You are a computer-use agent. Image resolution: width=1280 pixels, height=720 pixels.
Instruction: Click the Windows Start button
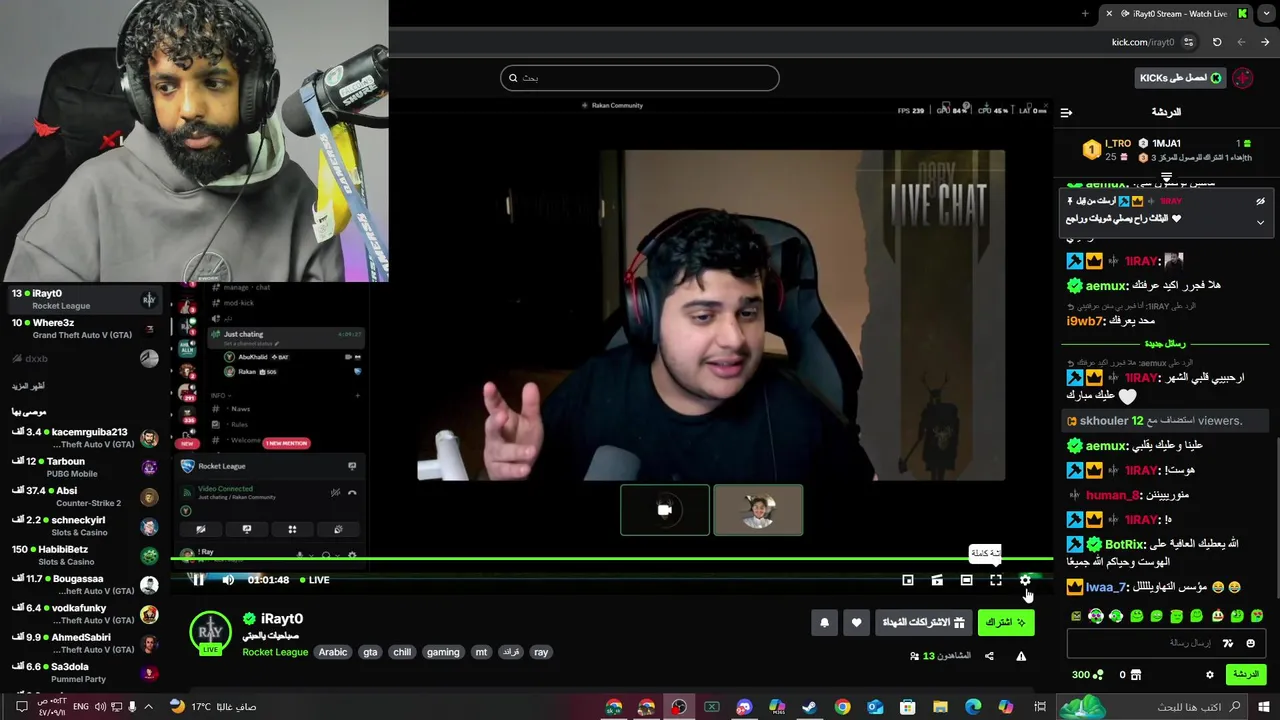click(1265, 707)
